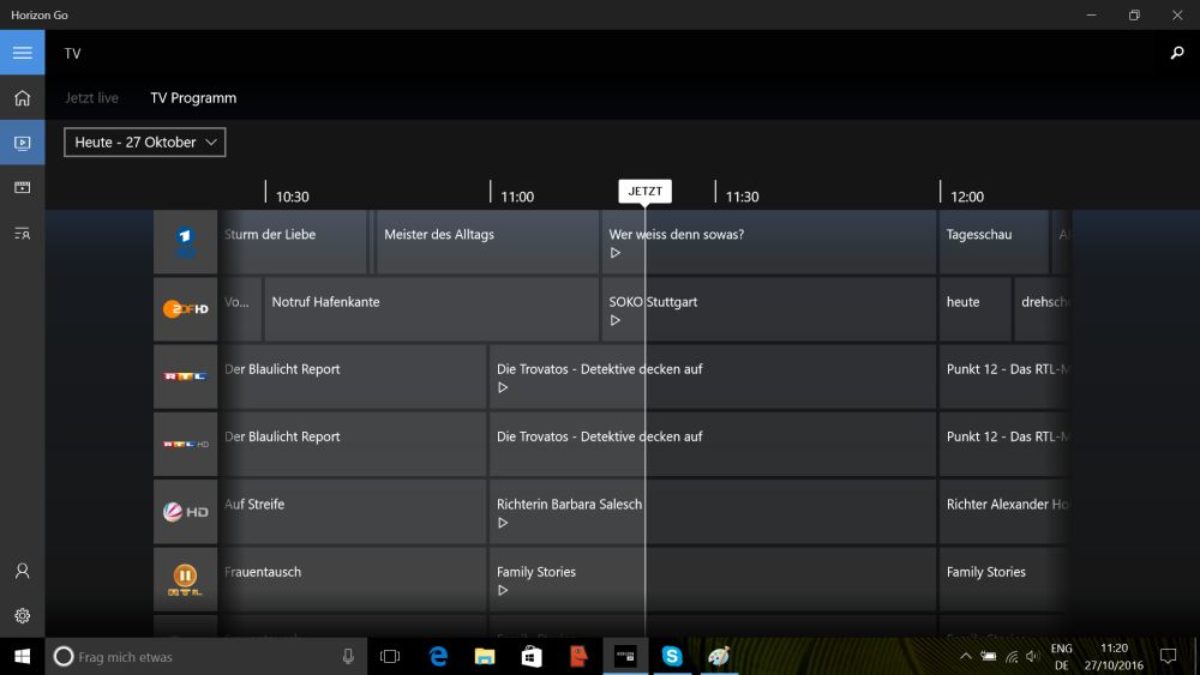The width and height of the screenshot is (1200, 675).
Task: Open the settings gear in the sidebar
Action: coord(22,616)
